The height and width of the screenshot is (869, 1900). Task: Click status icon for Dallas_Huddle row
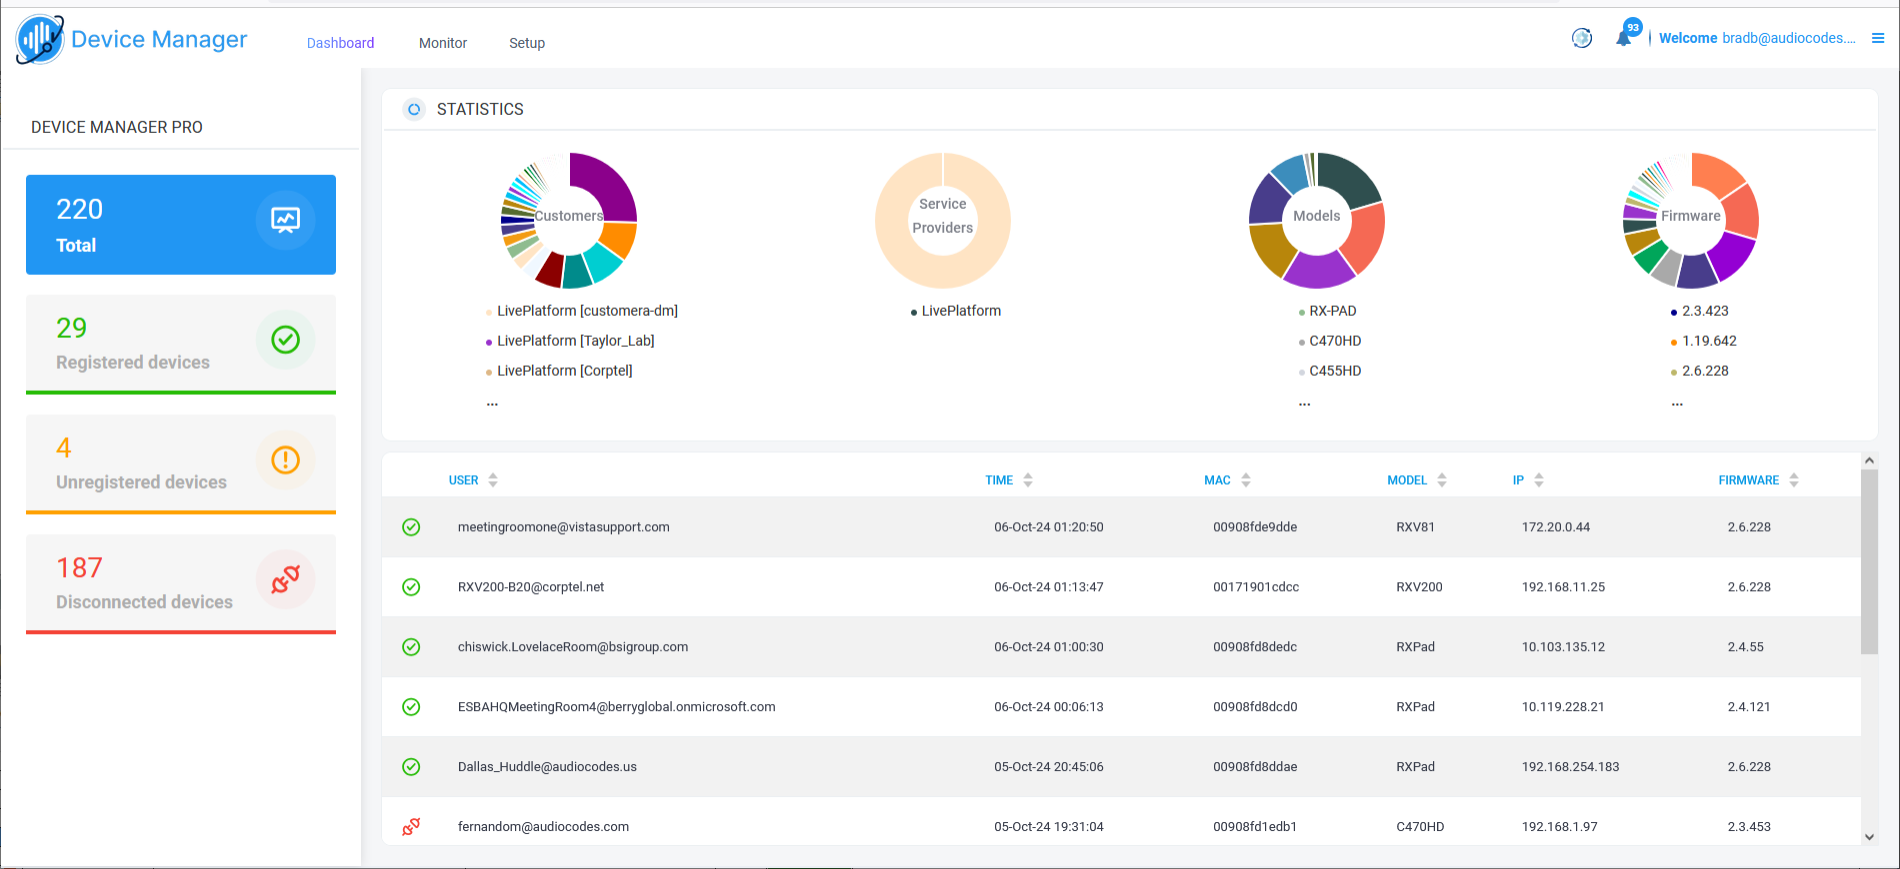pyautogui.click(x=411, y=767)
